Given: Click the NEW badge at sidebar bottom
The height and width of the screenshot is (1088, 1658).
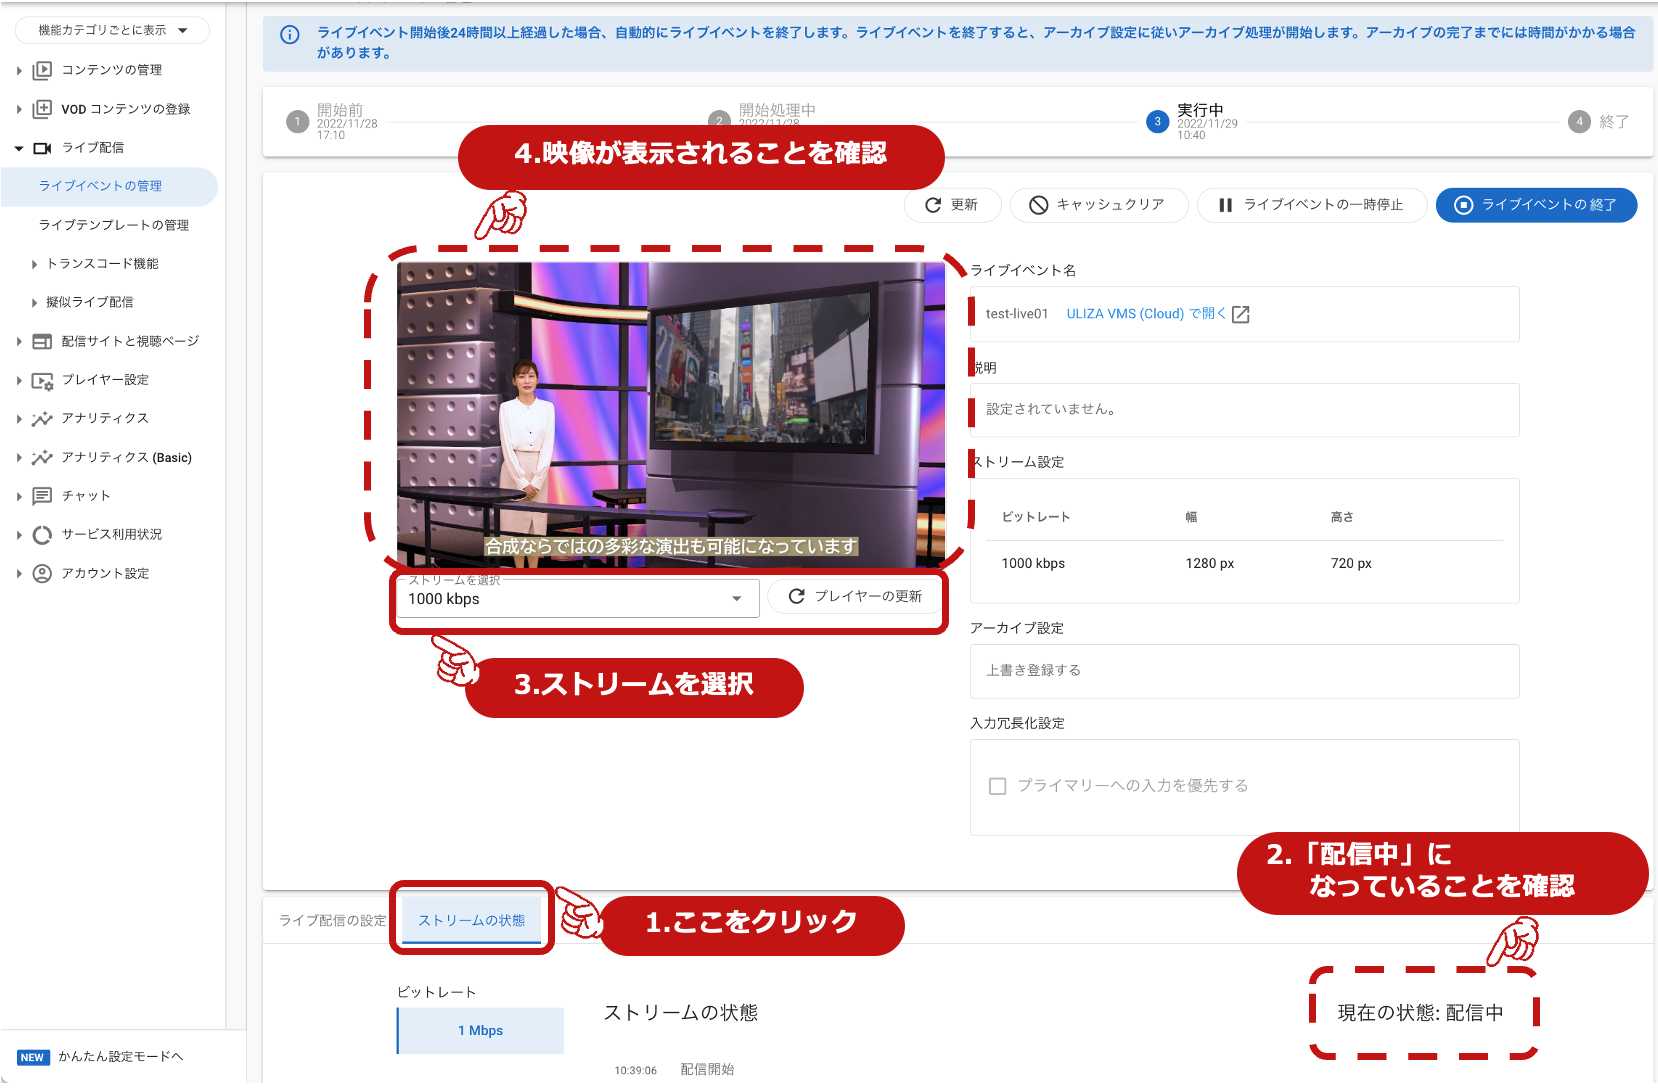Looking at the screenshot, I should [x=33, y=1057].
